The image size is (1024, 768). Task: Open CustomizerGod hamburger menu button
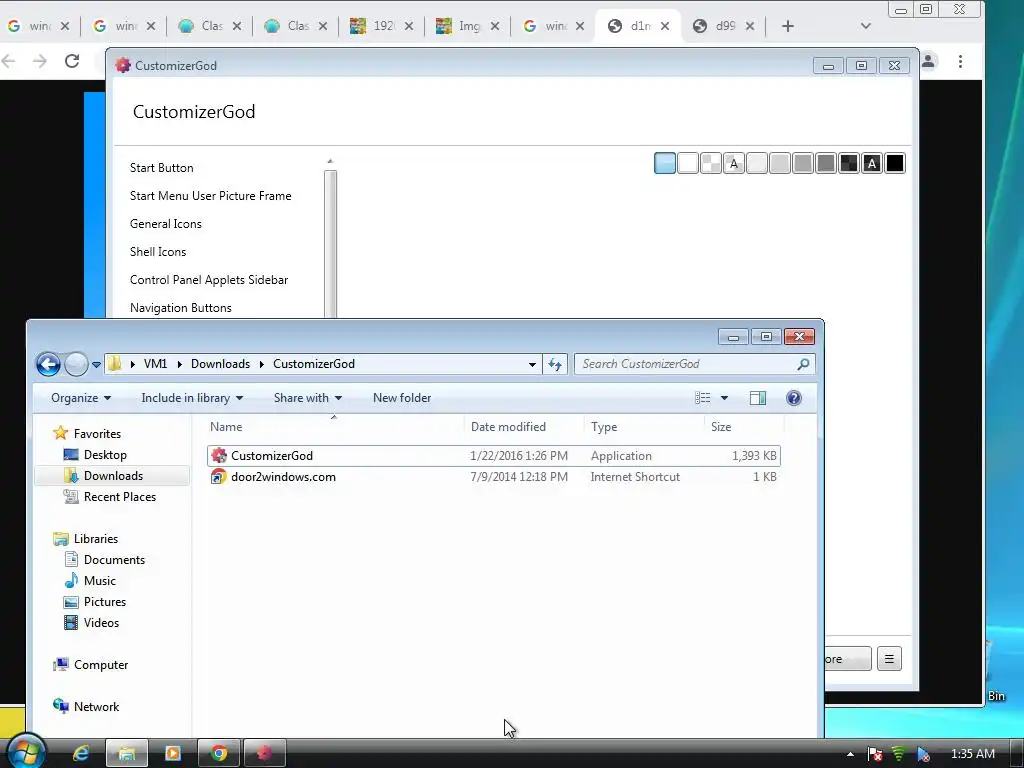(889, 659)
